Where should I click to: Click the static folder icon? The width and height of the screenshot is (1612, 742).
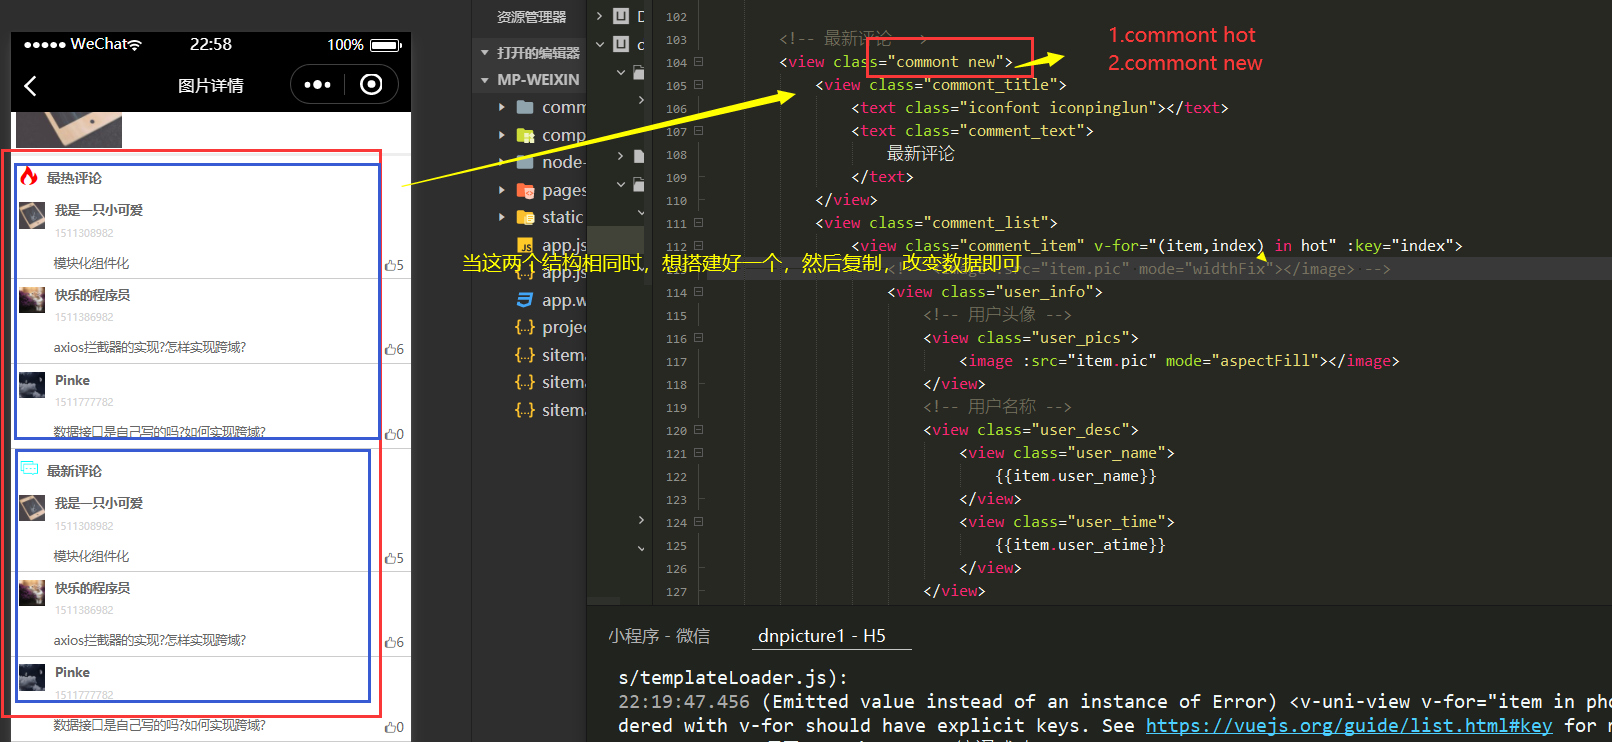[x=525, y=217]
